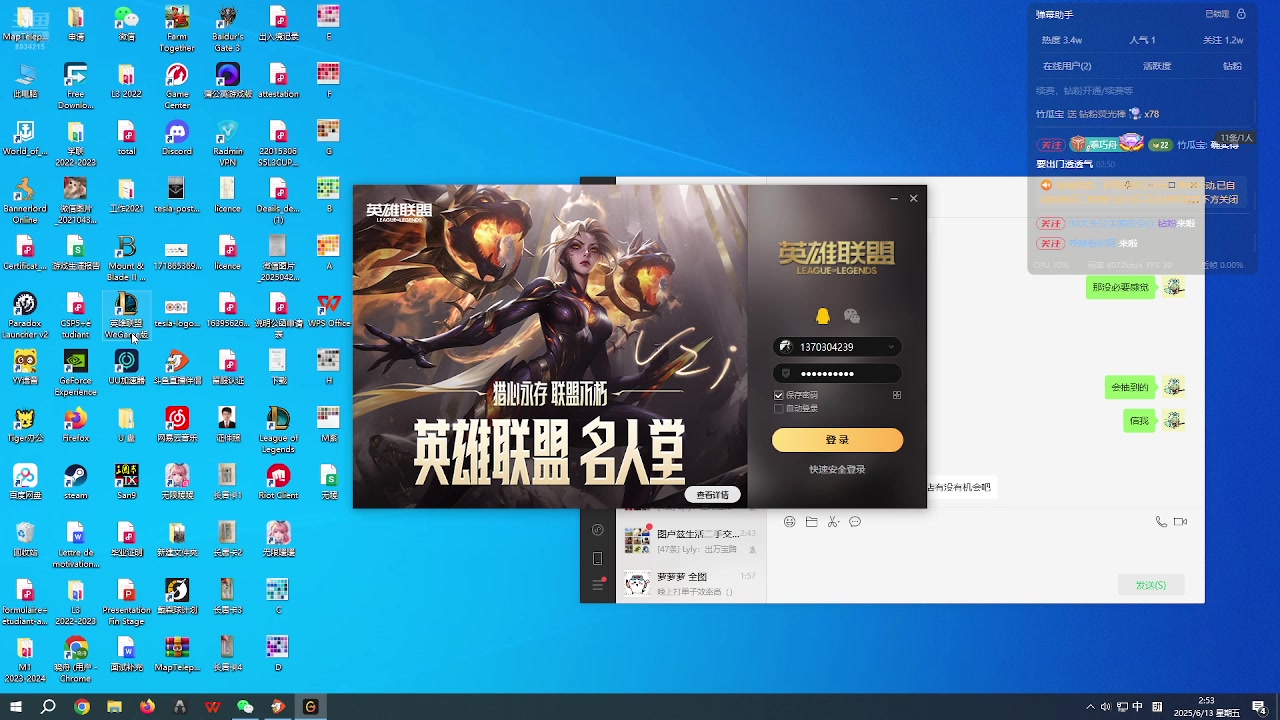
Task: Select the 活跃度 tab in danmu assistant
Action: tap(1157, 66)
